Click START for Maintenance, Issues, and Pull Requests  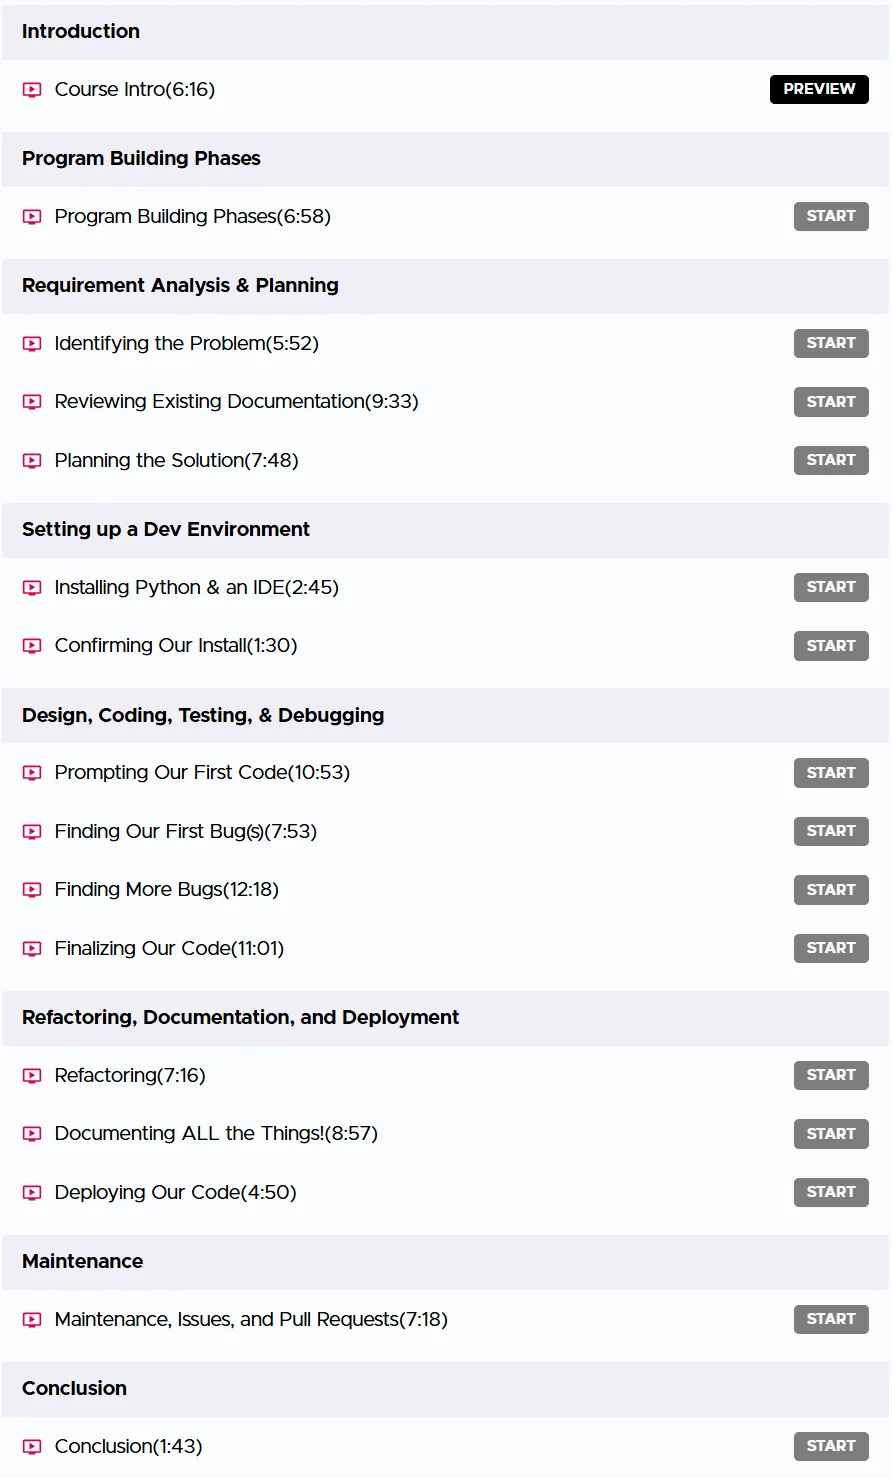[831, 1319]
